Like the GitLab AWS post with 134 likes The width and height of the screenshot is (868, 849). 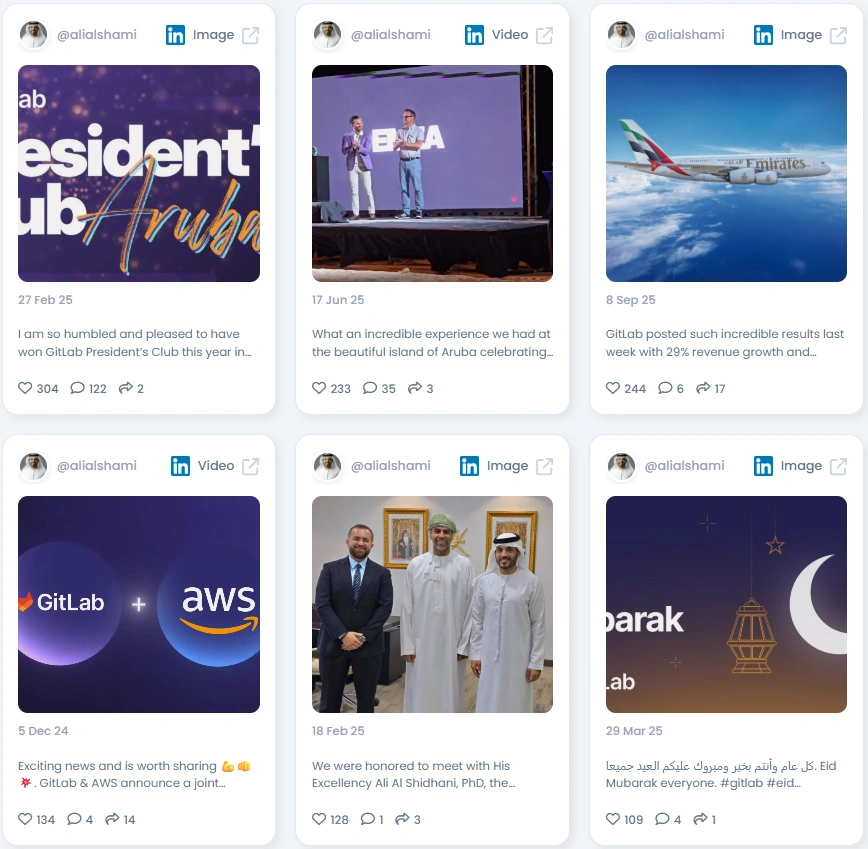tap(25, 819)
